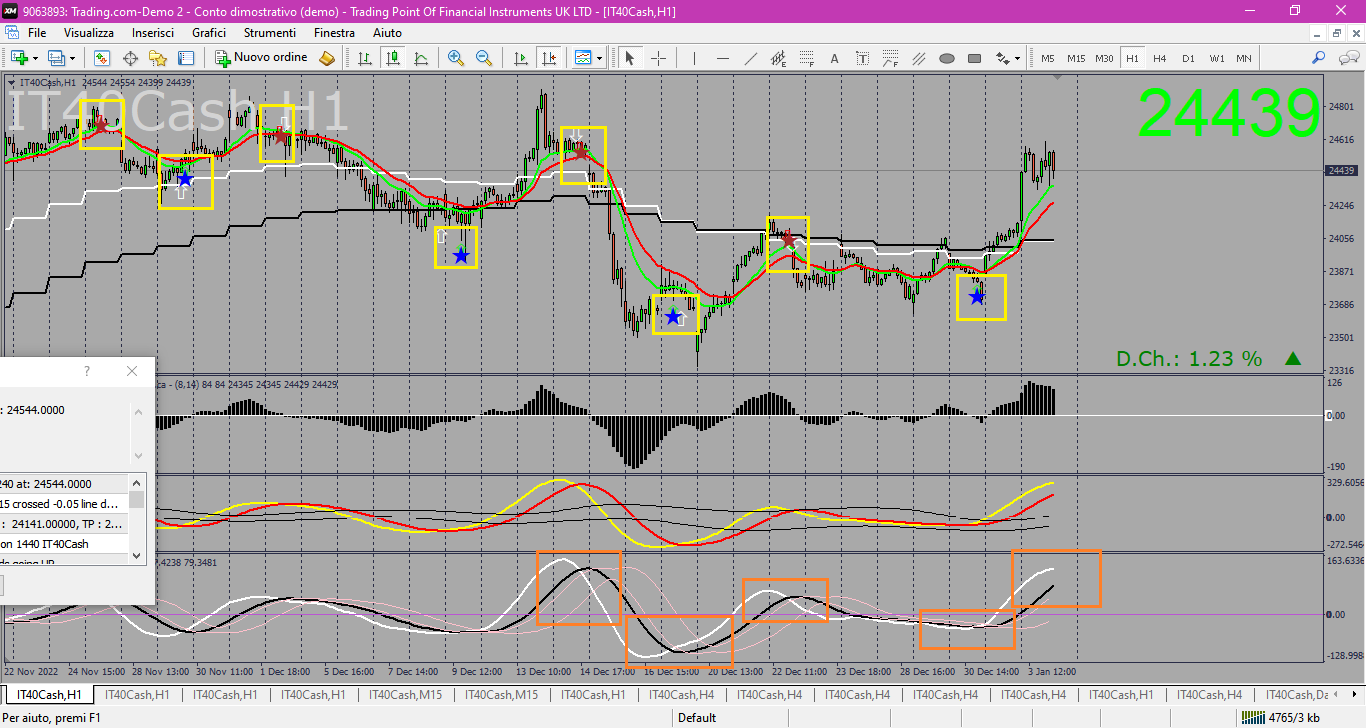This screenshot has width=1366, height=728.
Task: Select the standard cursor arrow tool
Action: pyautogui.click(x=629, y=58)
